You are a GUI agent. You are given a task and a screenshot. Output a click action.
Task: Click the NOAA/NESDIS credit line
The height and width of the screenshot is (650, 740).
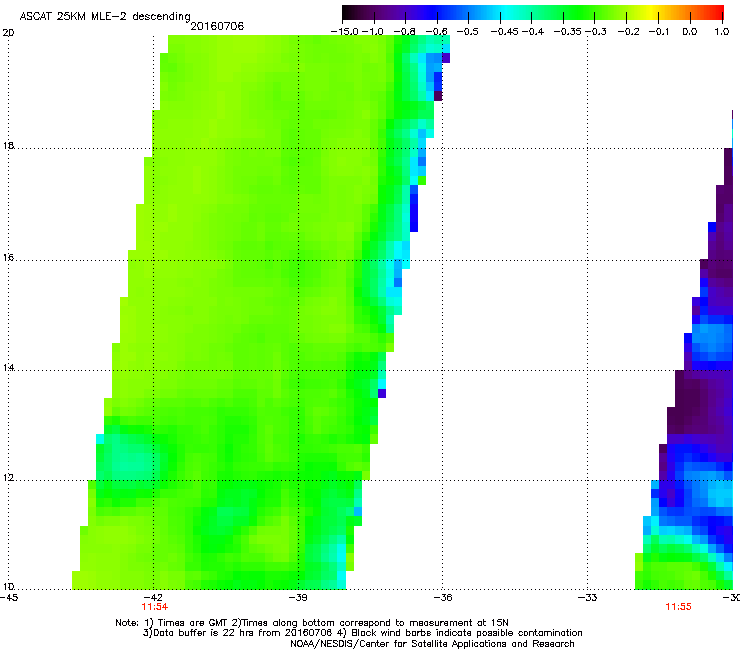[x=432, y=644]
